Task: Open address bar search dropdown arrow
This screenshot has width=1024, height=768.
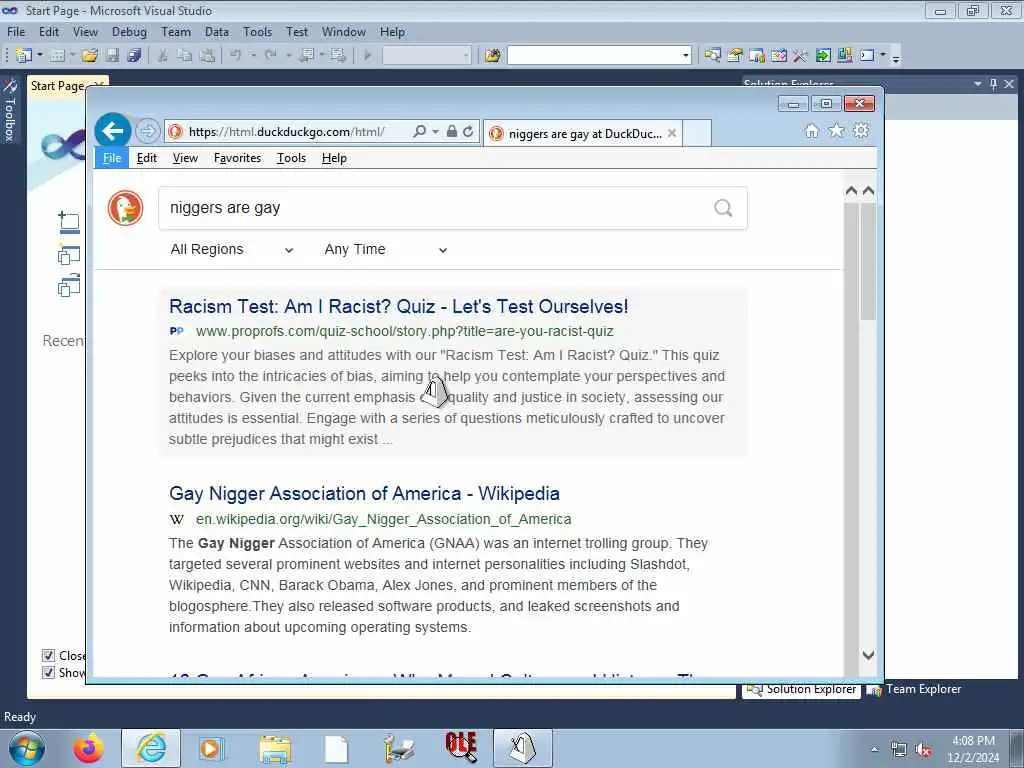Action: pyautogui.click(x=436, y=131)
